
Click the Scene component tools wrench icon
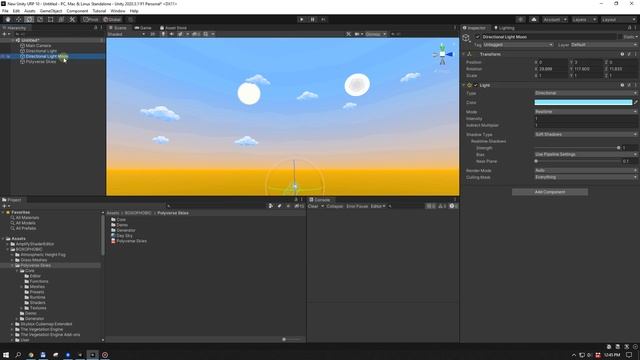[348, 34]
